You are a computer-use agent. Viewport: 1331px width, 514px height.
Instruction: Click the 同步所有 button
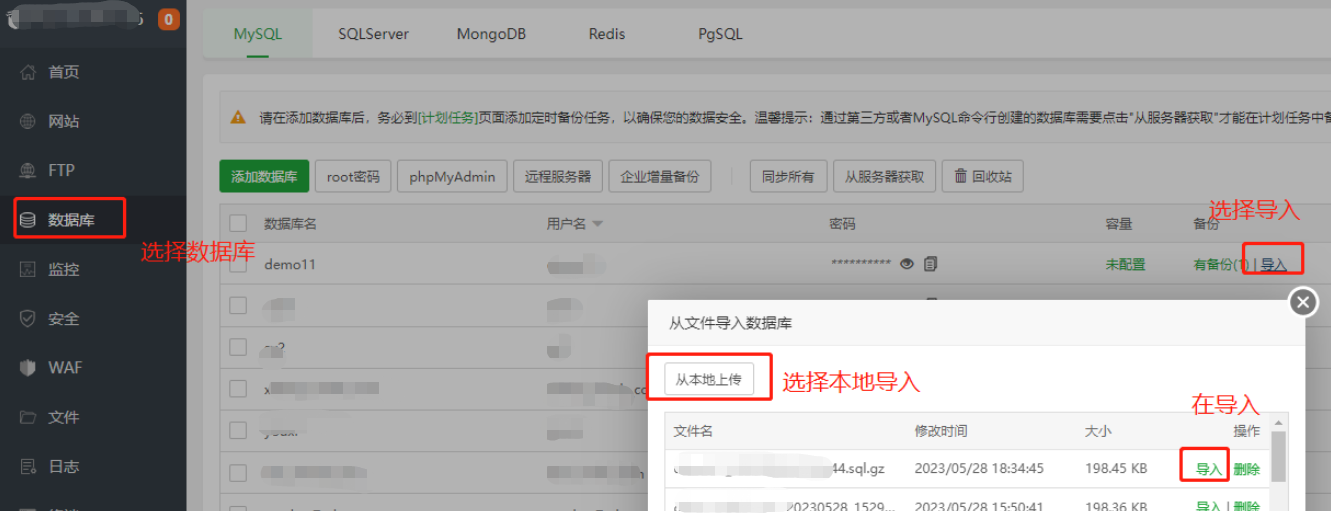(x=788, y=176)
